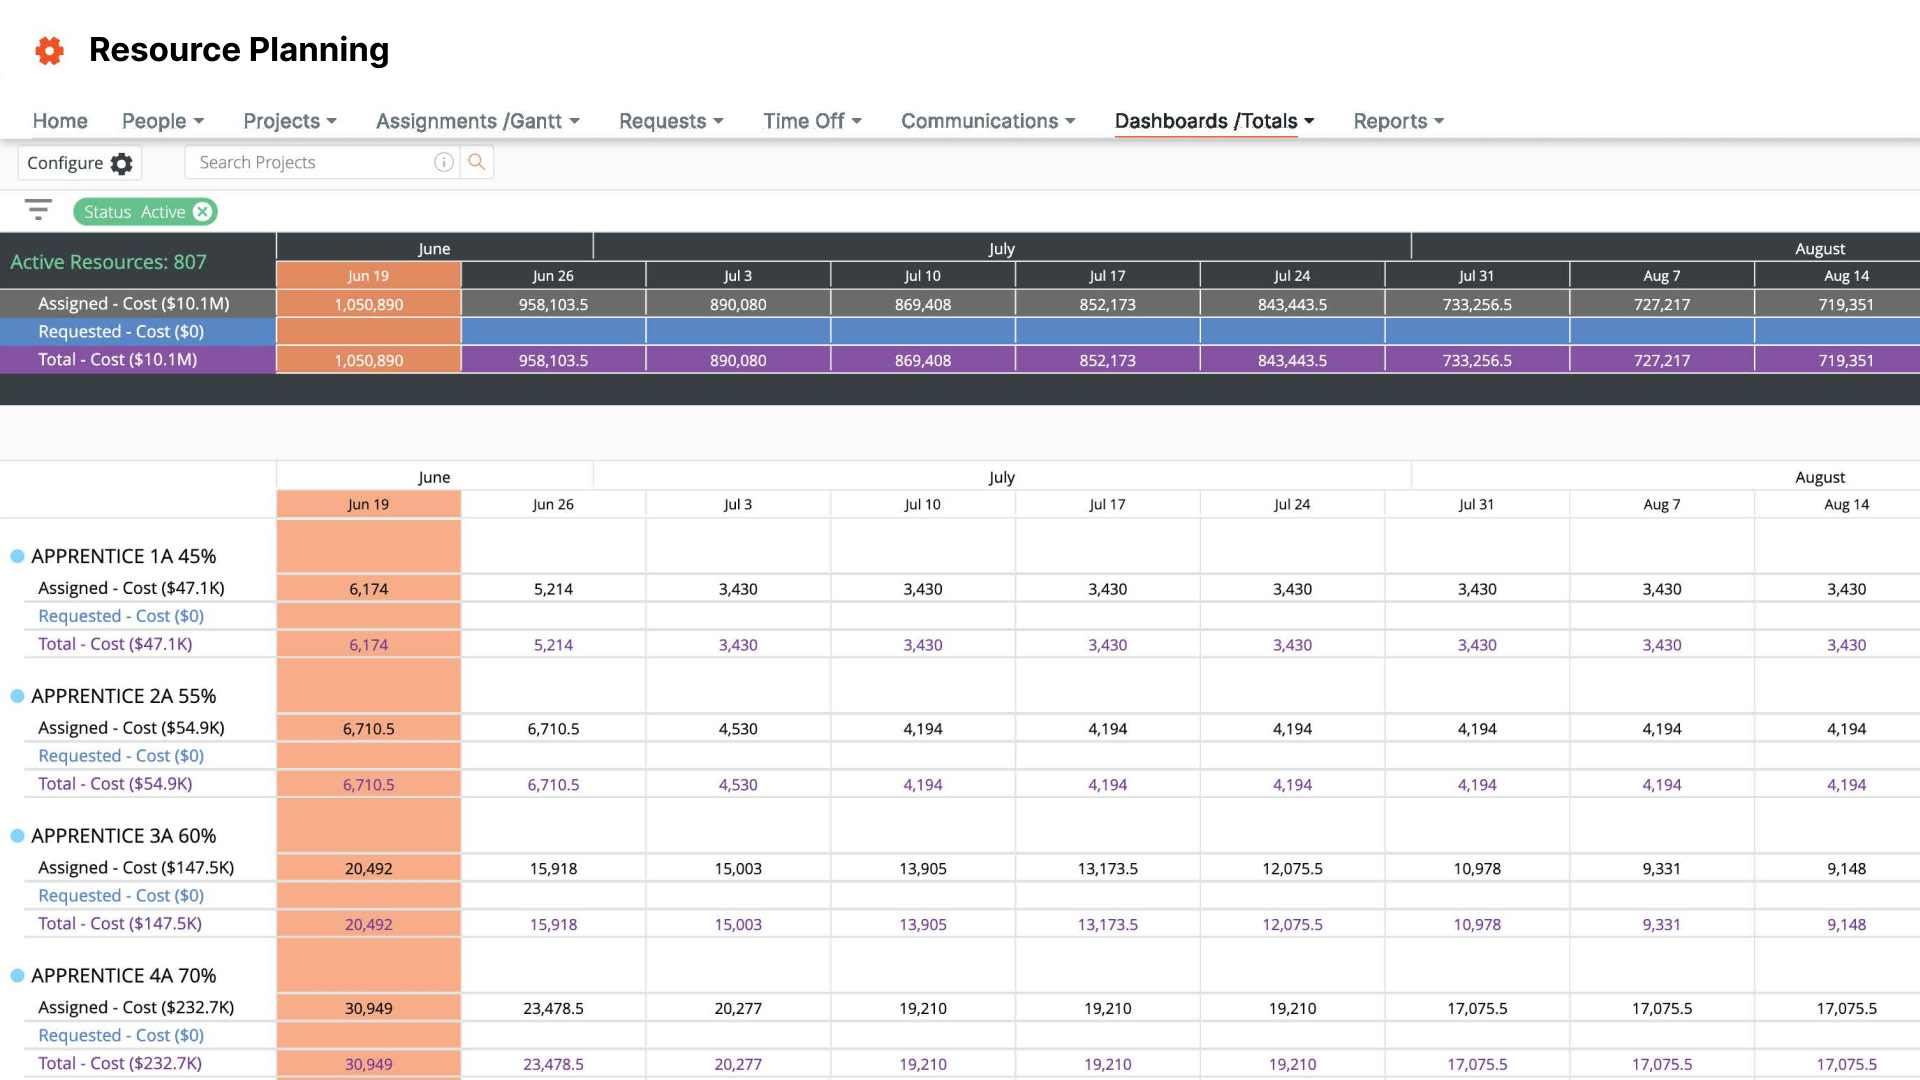This screenshot has height=1080, width=1920.
Task: Click the Home tab link
Action: click(x=58, y=120)
